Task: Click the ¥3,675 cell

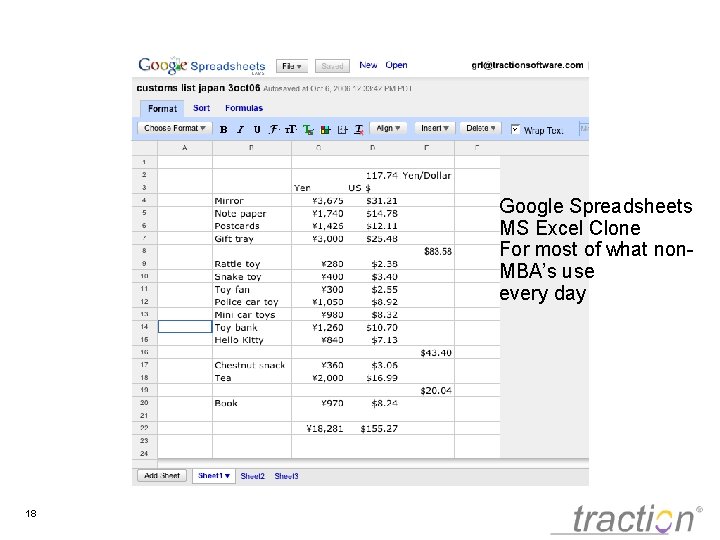Action: pos(318,201)
